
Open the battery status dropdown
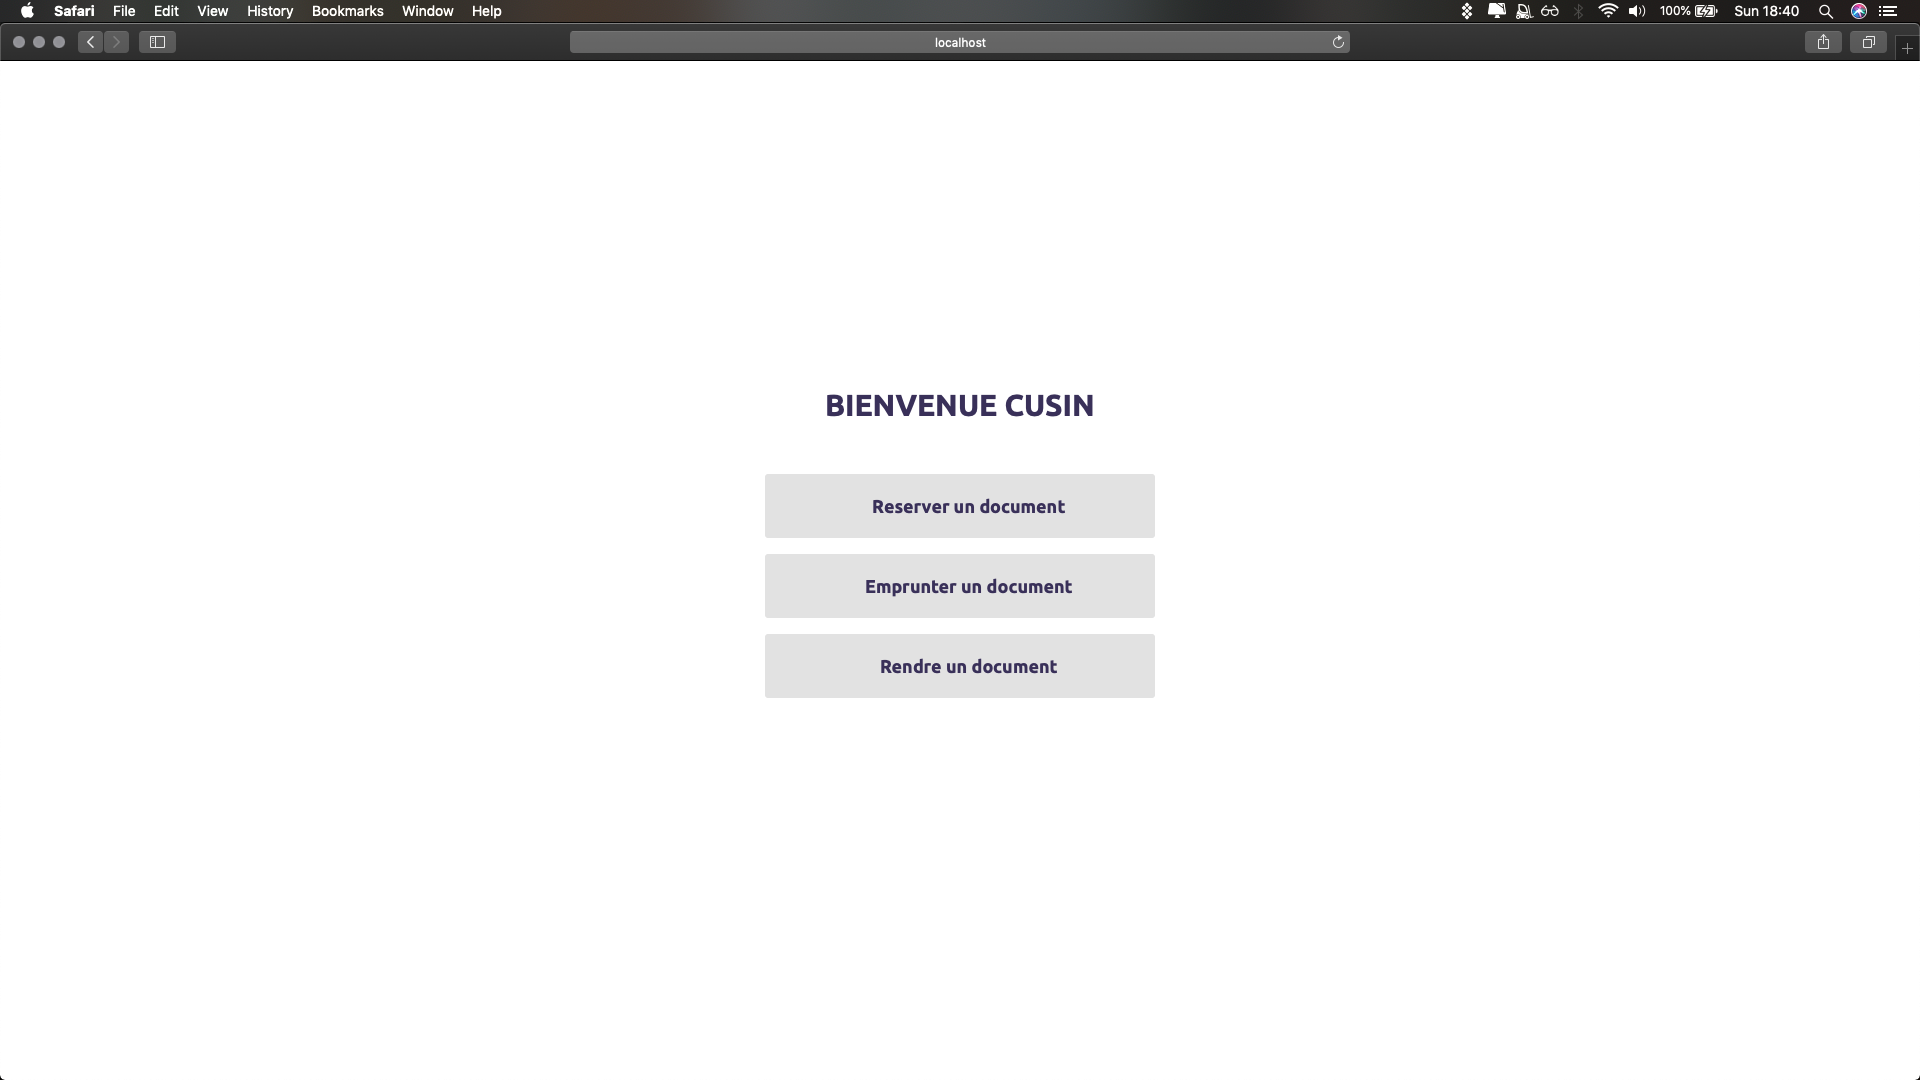pos(1705,11)
